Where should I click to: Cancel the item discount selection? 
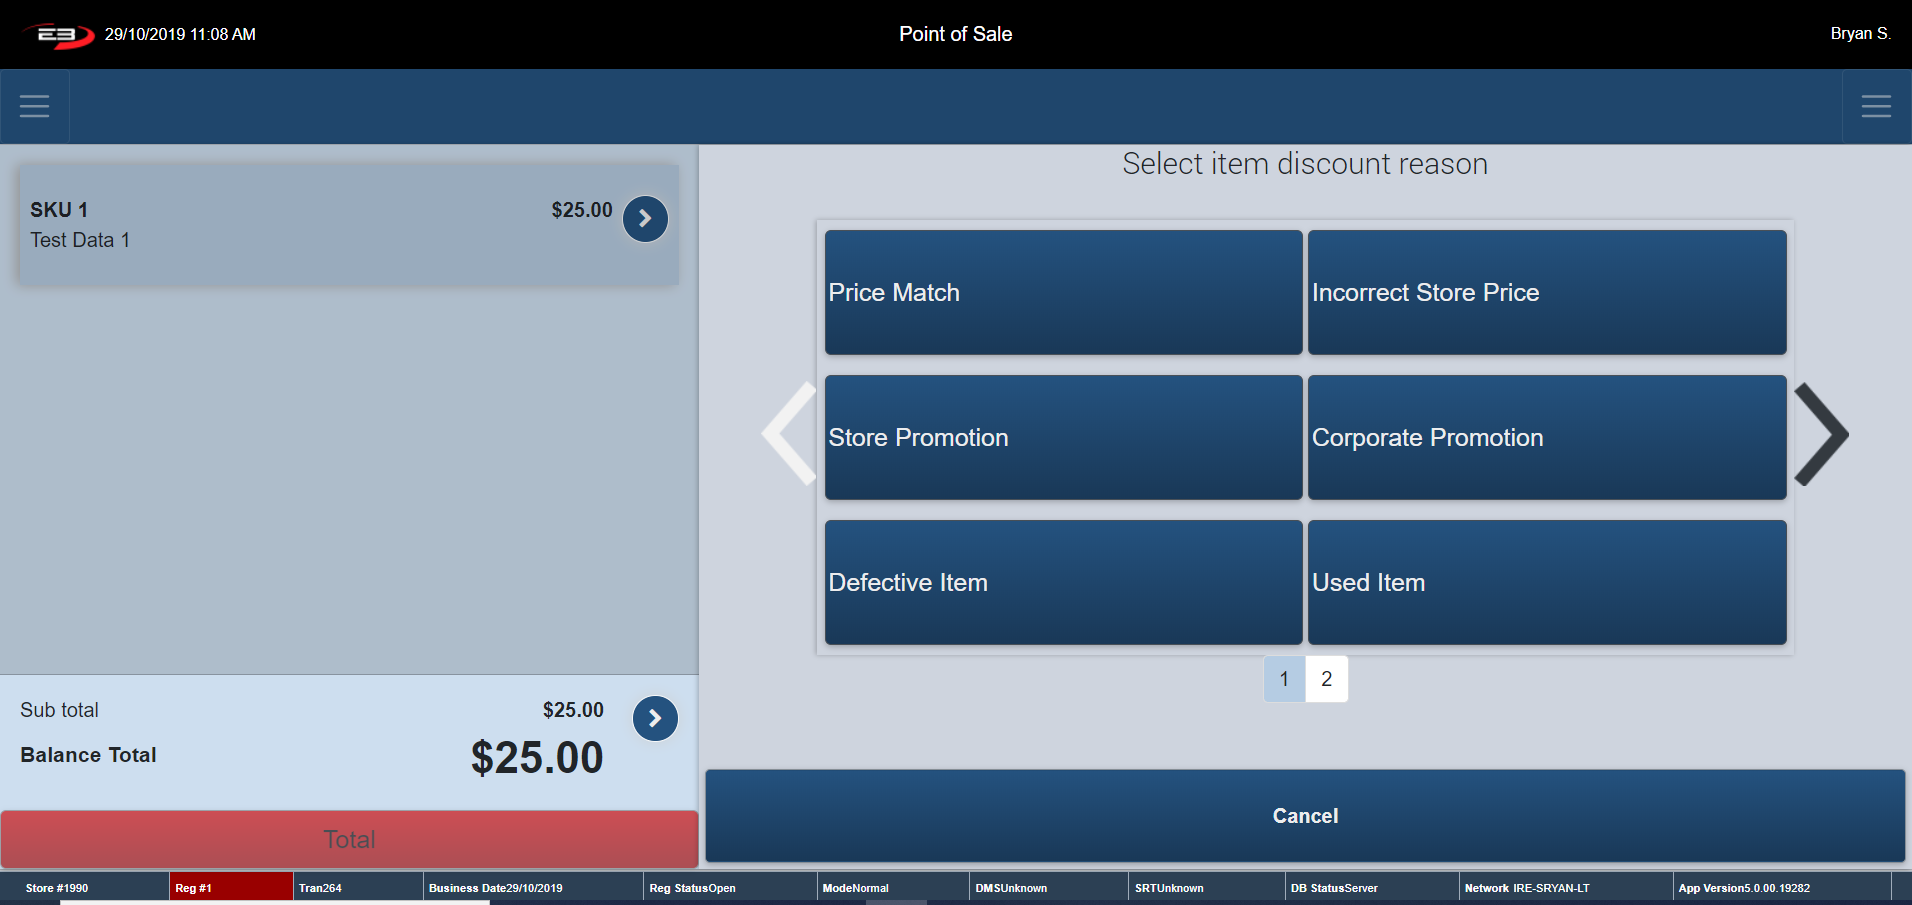(x=1304, y=816)
